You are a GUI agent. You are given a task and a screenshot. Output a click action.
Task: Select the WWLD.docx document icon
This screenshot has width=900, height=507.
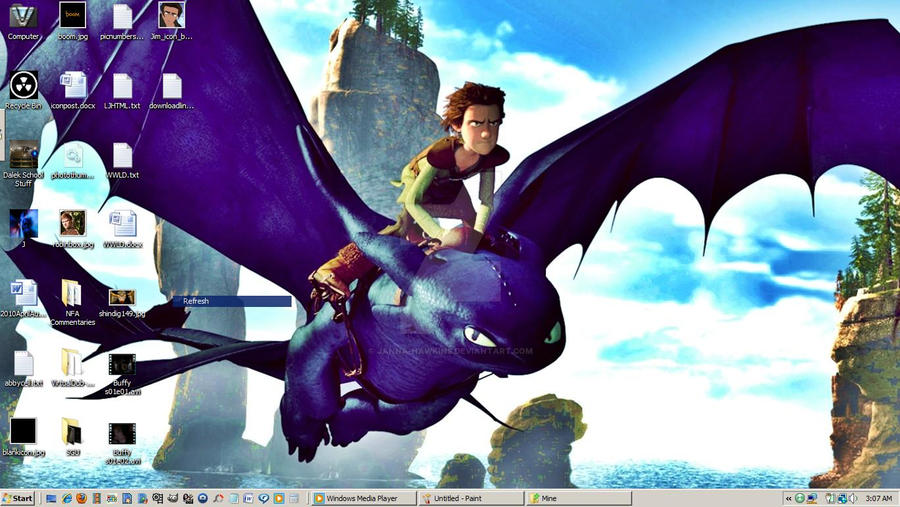122,230
